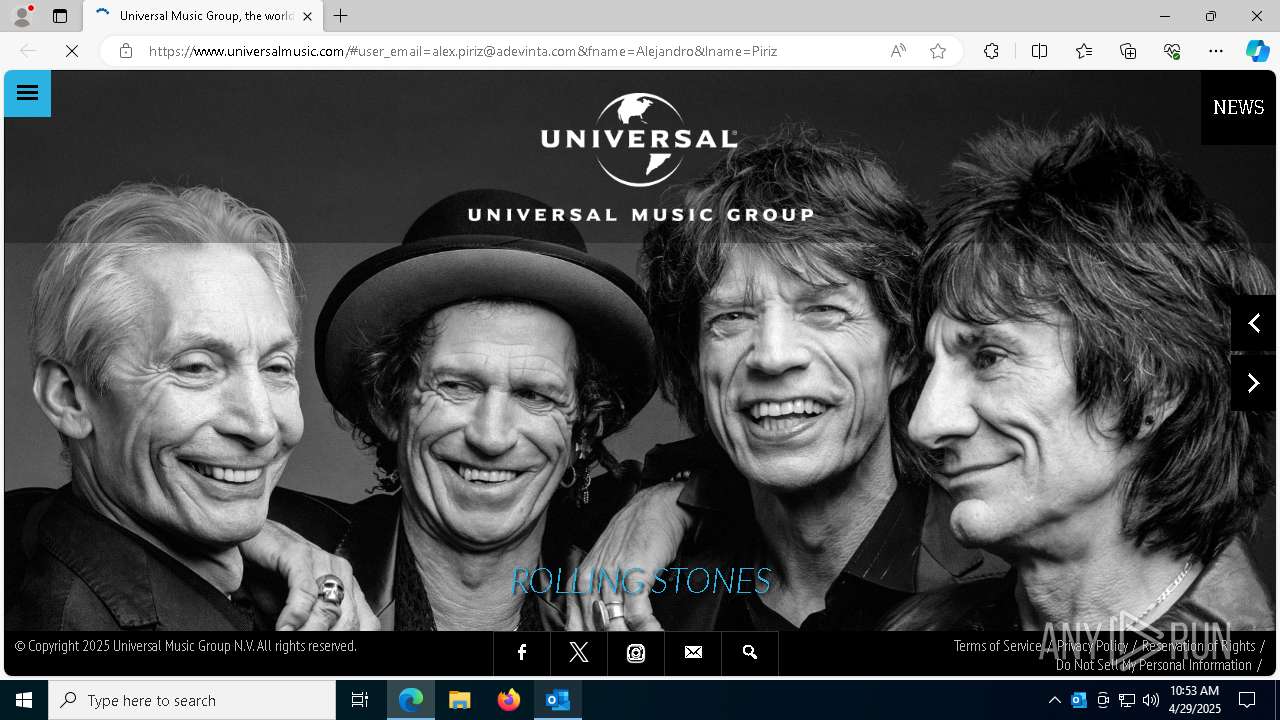
Task: Click the email envelope icon
Action: (693, 653)
